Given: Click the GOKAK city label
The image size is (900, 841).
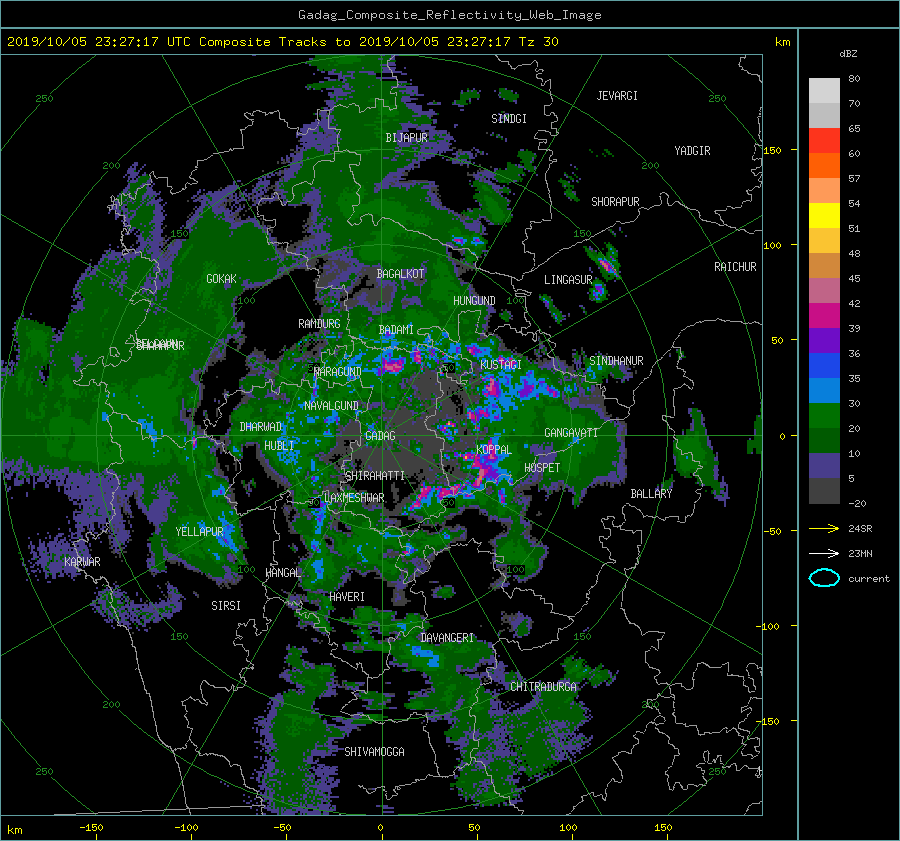Looking at the screenshot, I should pos(221,279).
